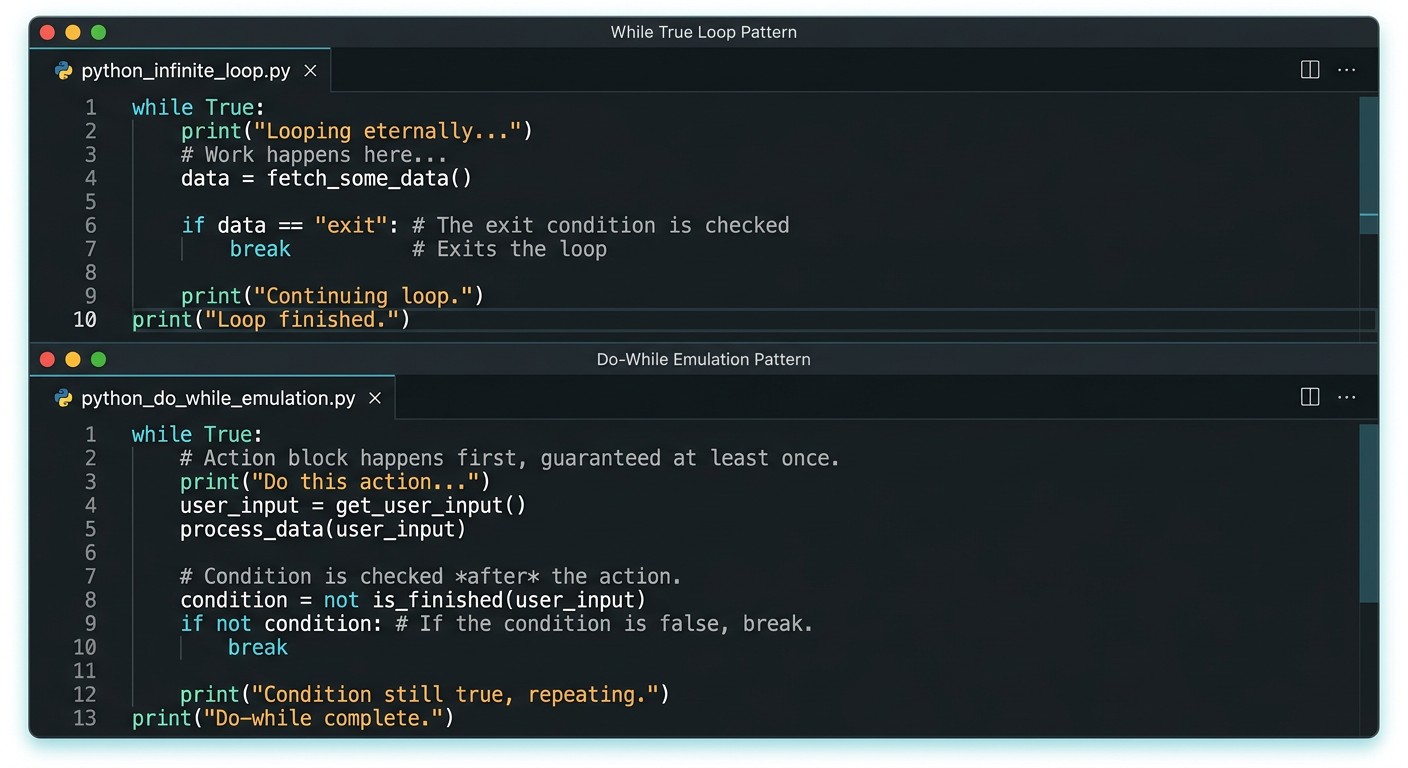Close the python_infinite_loop.py tab

pyautogui.click(x=310, y=71)
